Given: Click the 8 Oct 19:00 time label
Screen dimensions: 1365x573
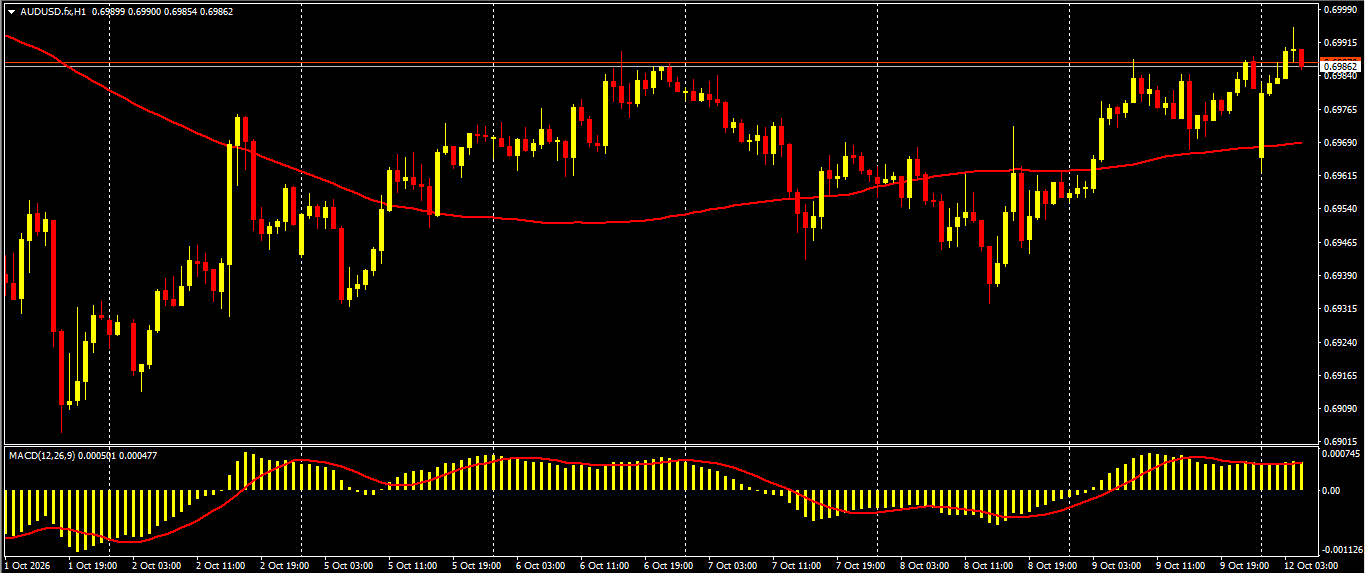Looking at the screenshot, I should tap(1052, 565).
